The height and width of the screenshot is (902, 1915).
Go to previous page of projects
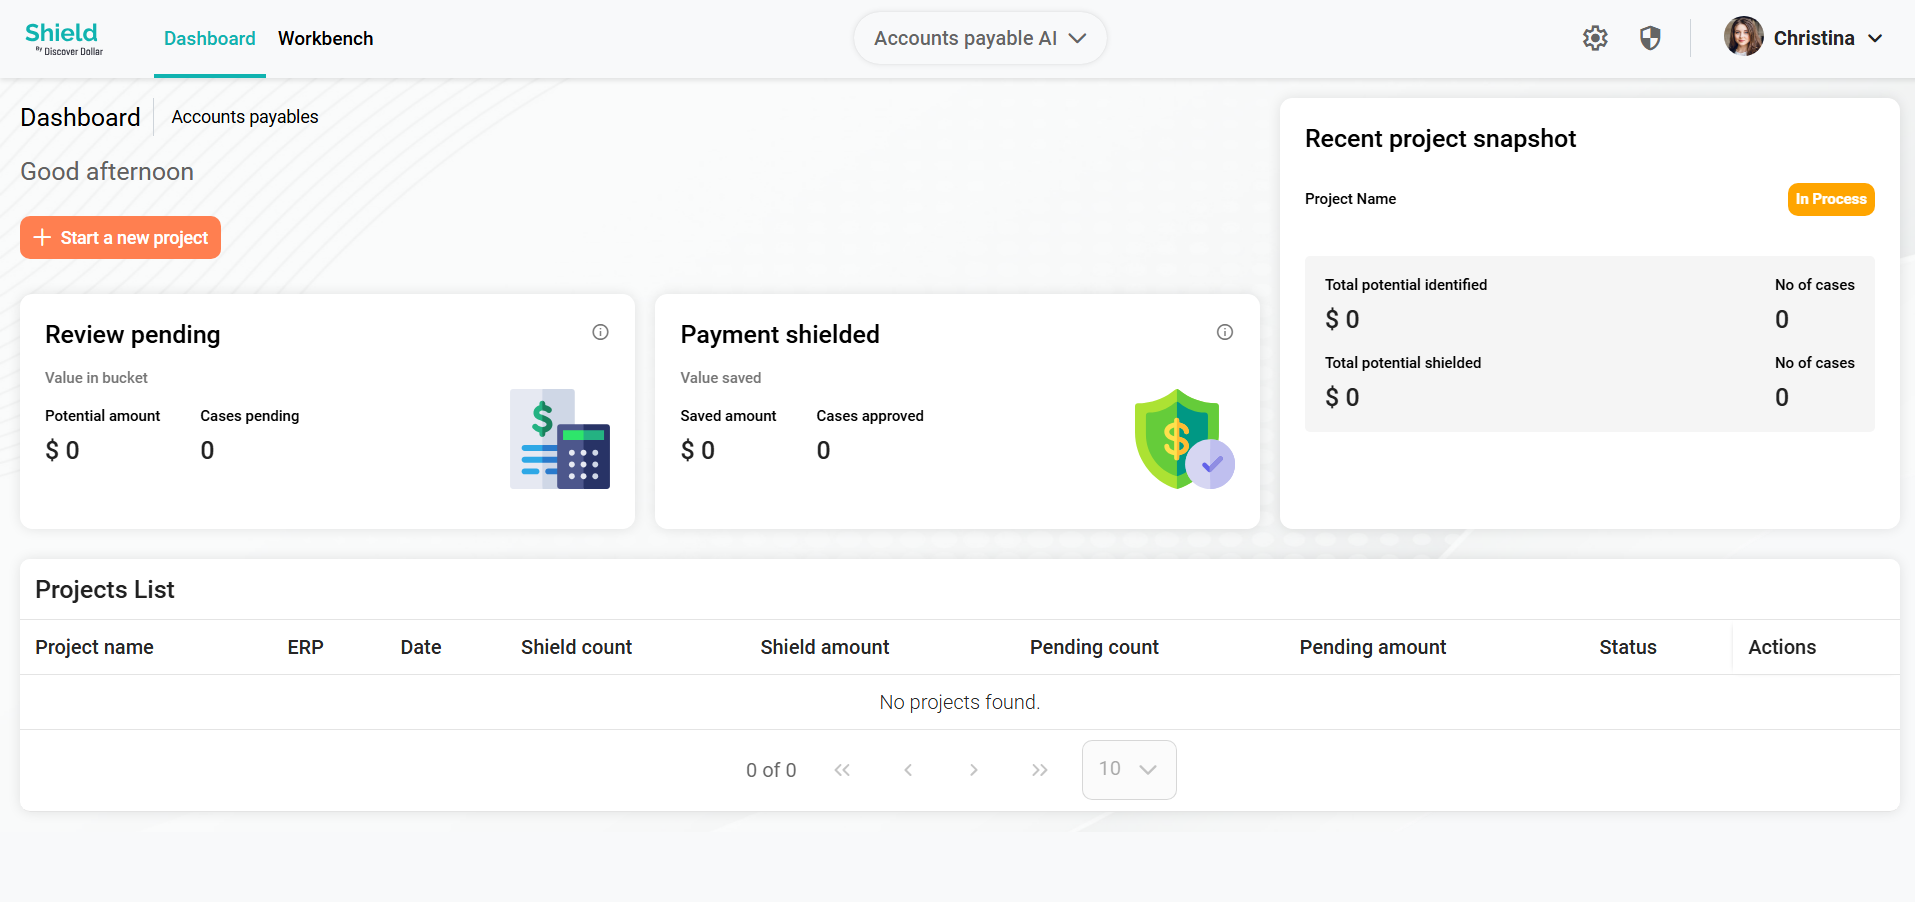coord(908,770)
